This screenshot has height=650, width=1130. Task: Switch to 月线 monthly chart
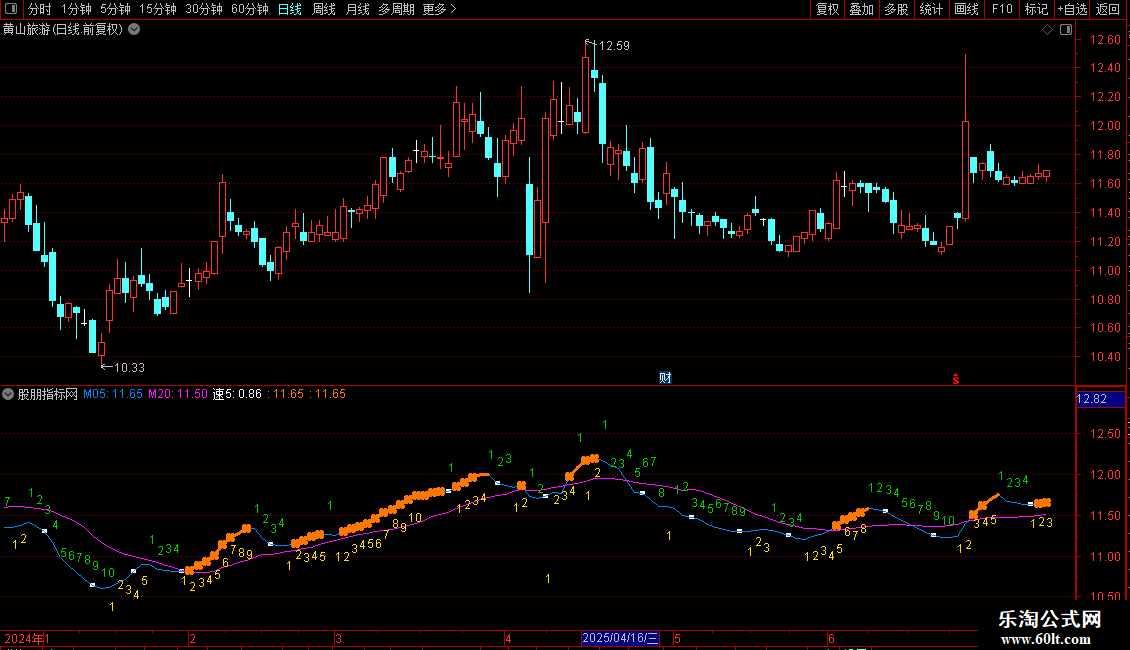pos(357,9)
